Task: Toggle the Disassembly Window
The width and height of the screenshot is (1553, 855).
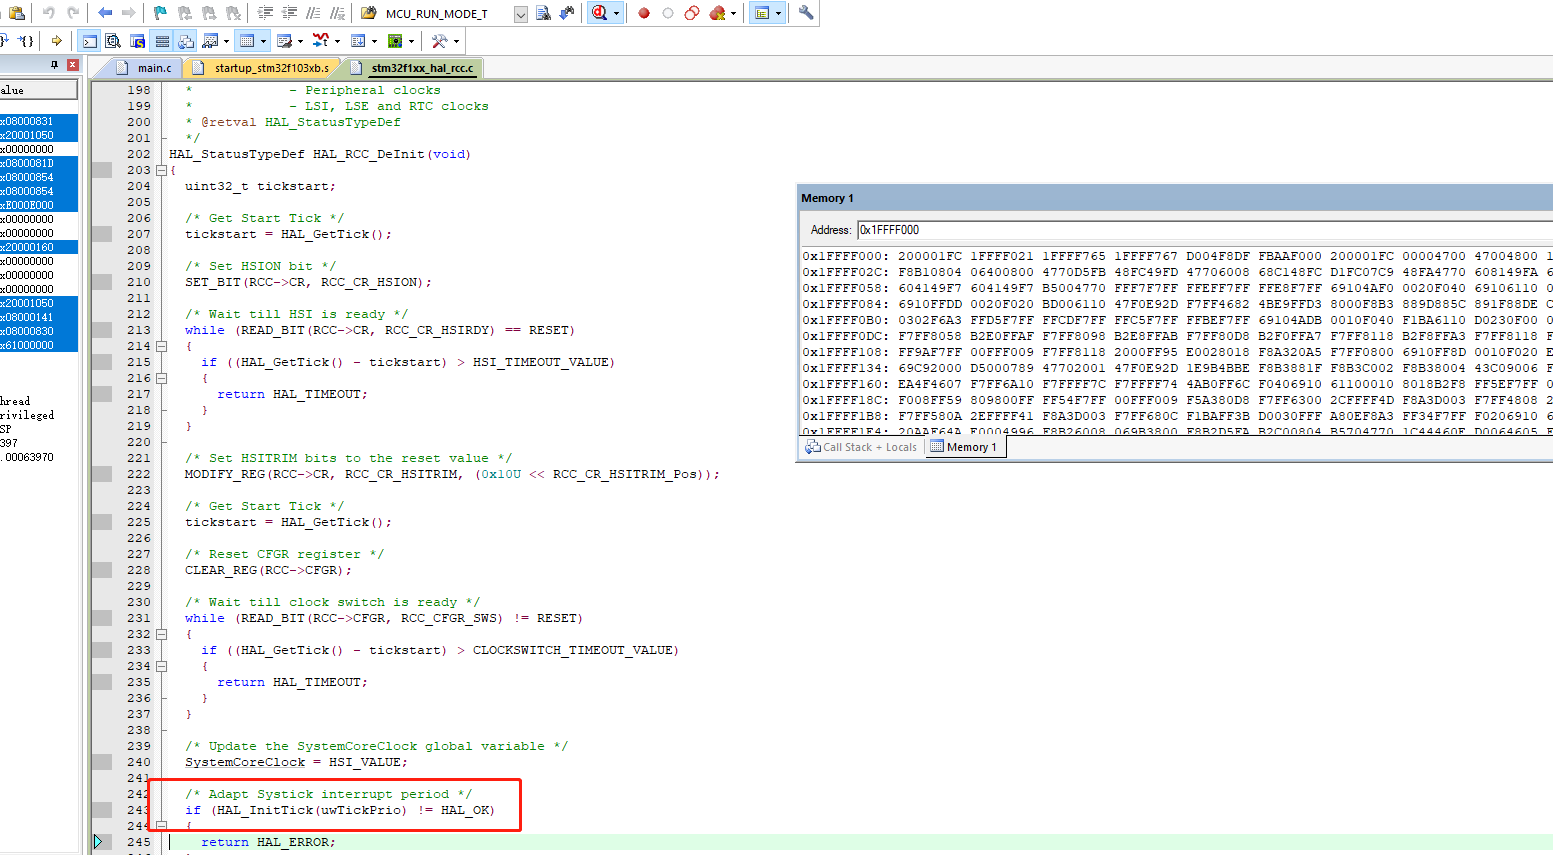Action: pos(113,41)
